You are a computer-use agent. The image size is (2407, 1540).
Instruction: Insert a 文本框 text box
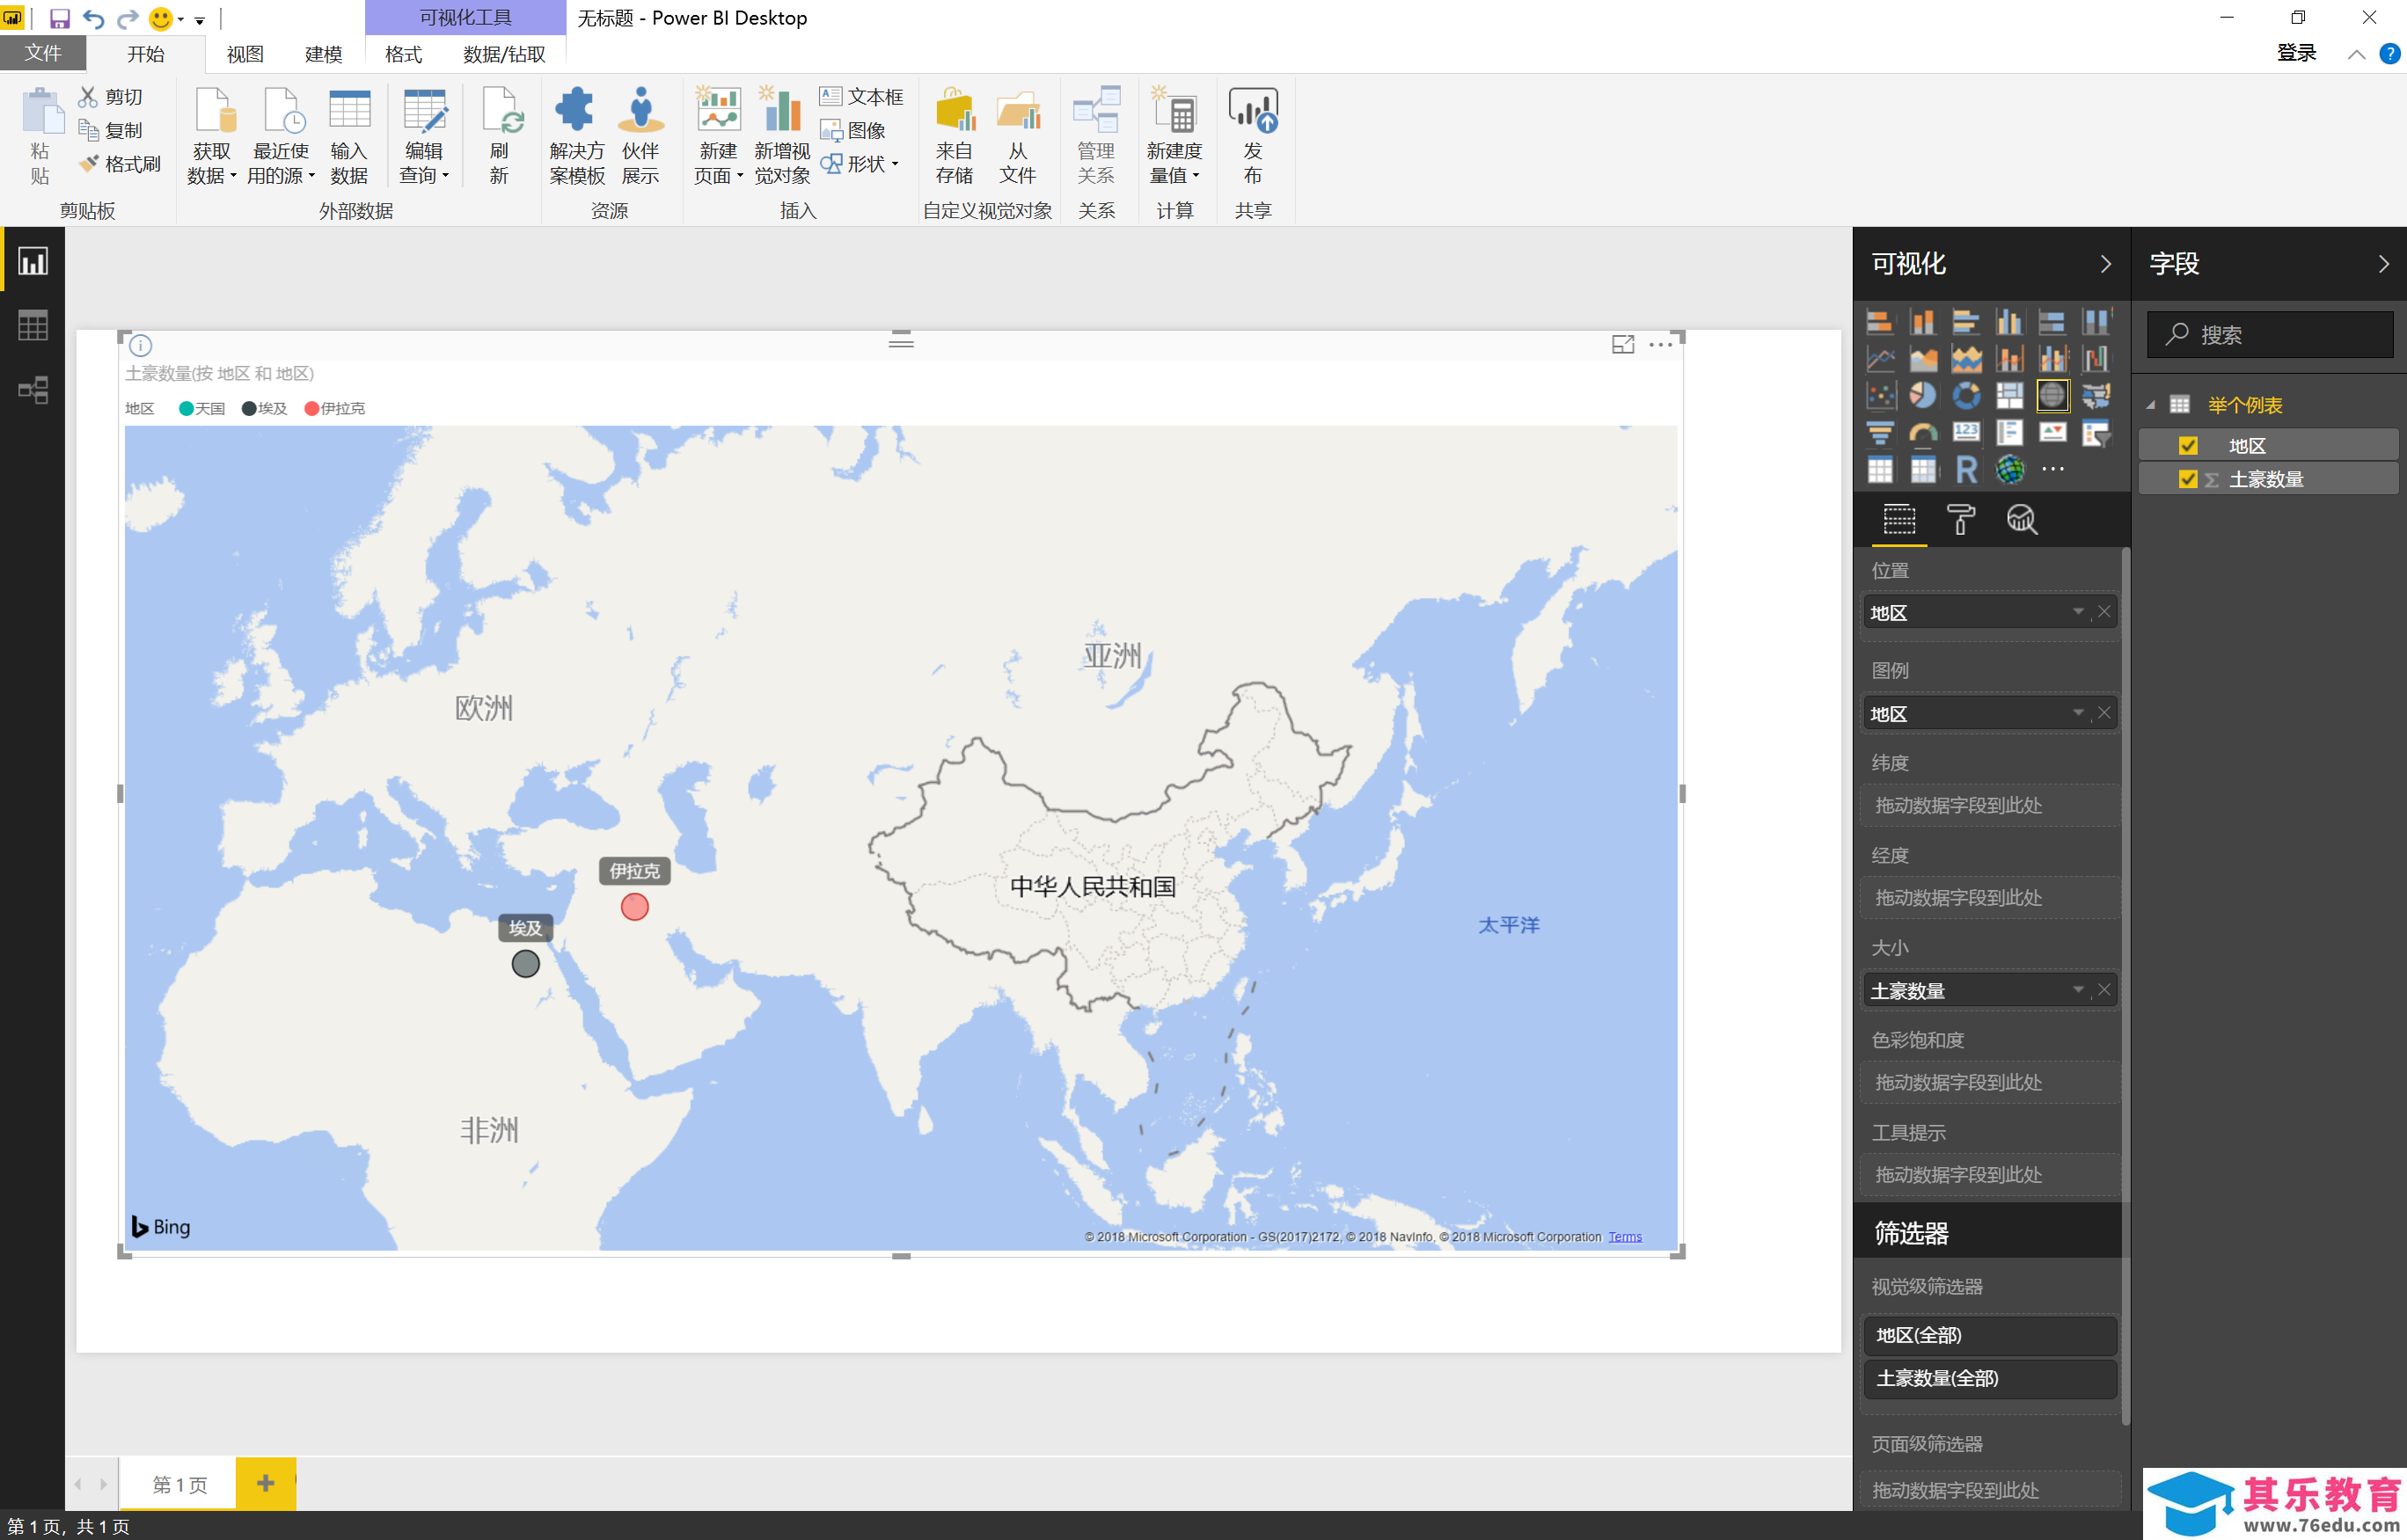[861, 96]
